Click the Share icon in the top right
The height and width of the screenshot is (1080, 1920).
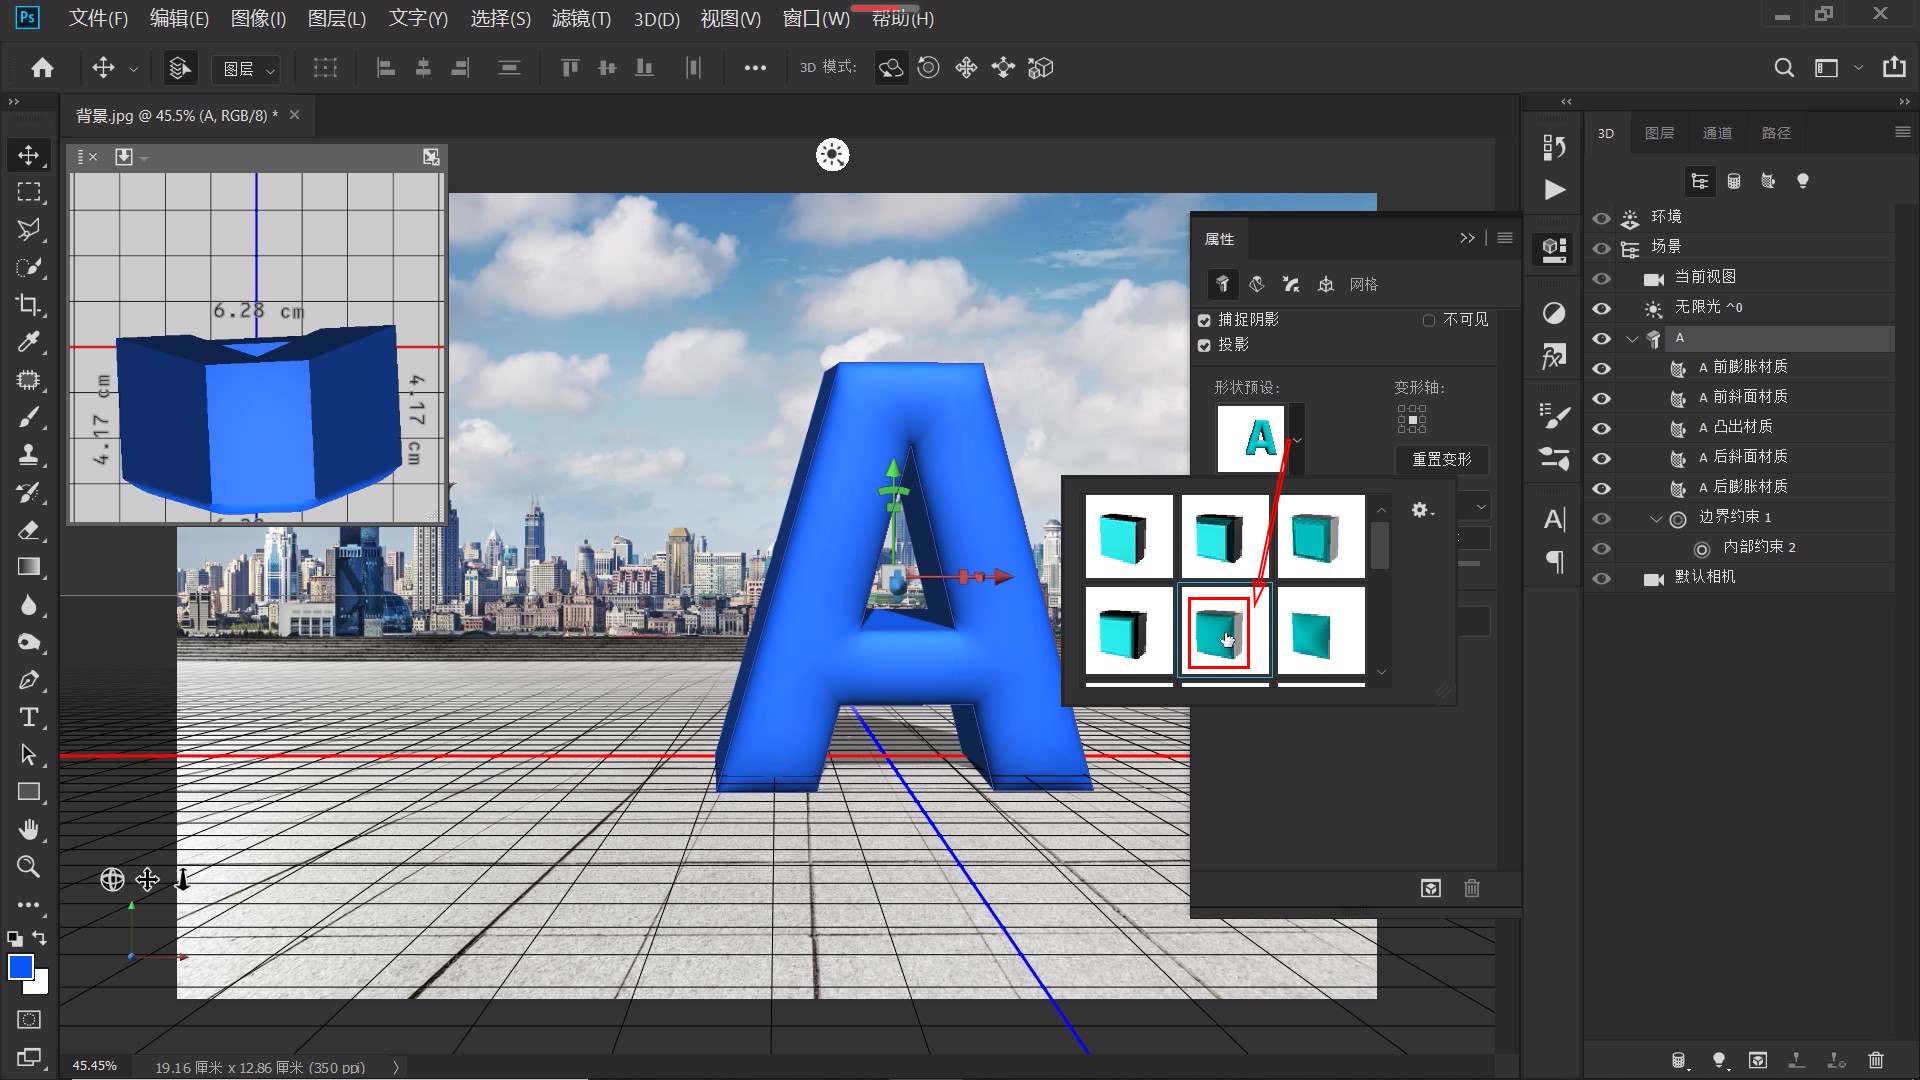1894,68
